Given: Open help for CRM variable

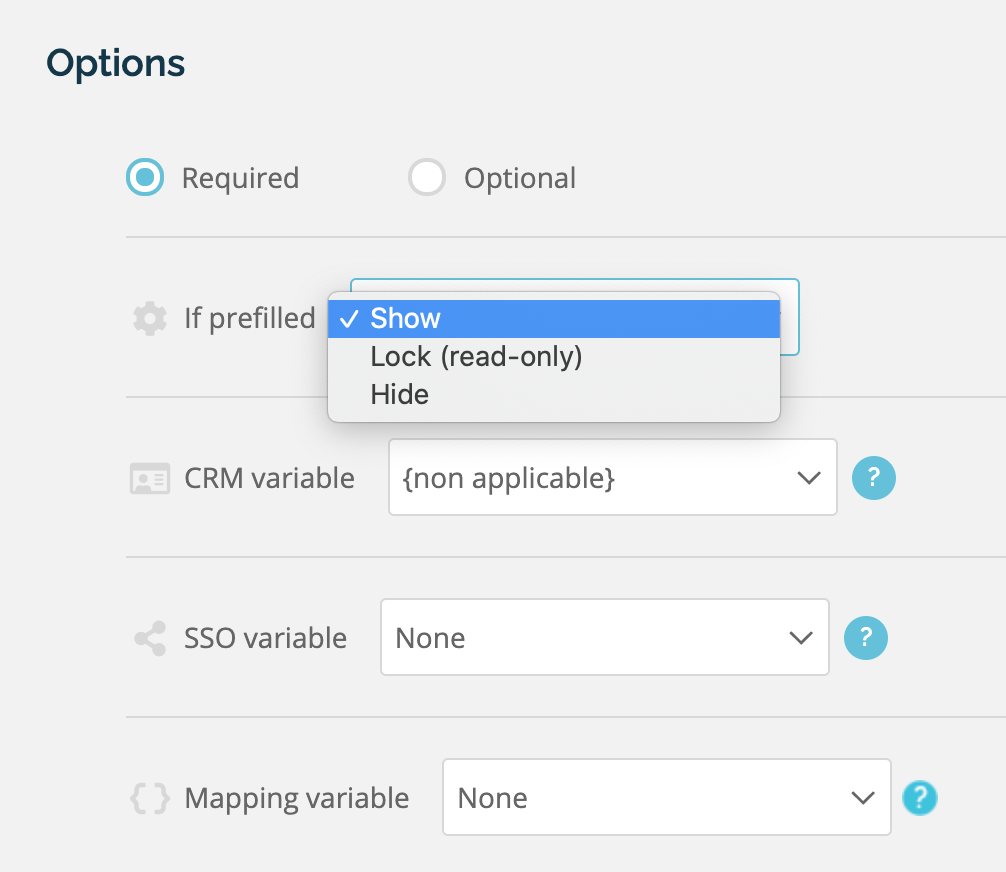Looking at the screenshot, I should click(x=873, y=478).
